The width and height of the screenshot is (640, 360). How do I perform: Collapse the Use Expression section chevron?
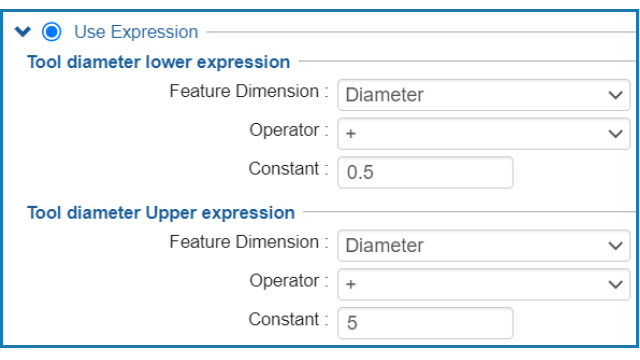(x=23, y=31)
